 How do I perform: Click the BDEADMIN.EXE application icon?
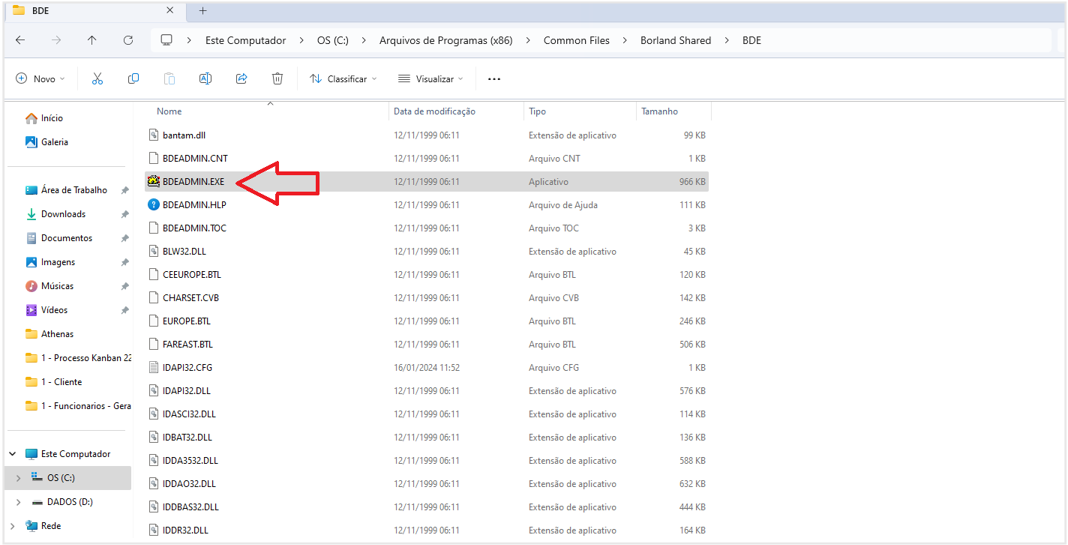[153, 181]
